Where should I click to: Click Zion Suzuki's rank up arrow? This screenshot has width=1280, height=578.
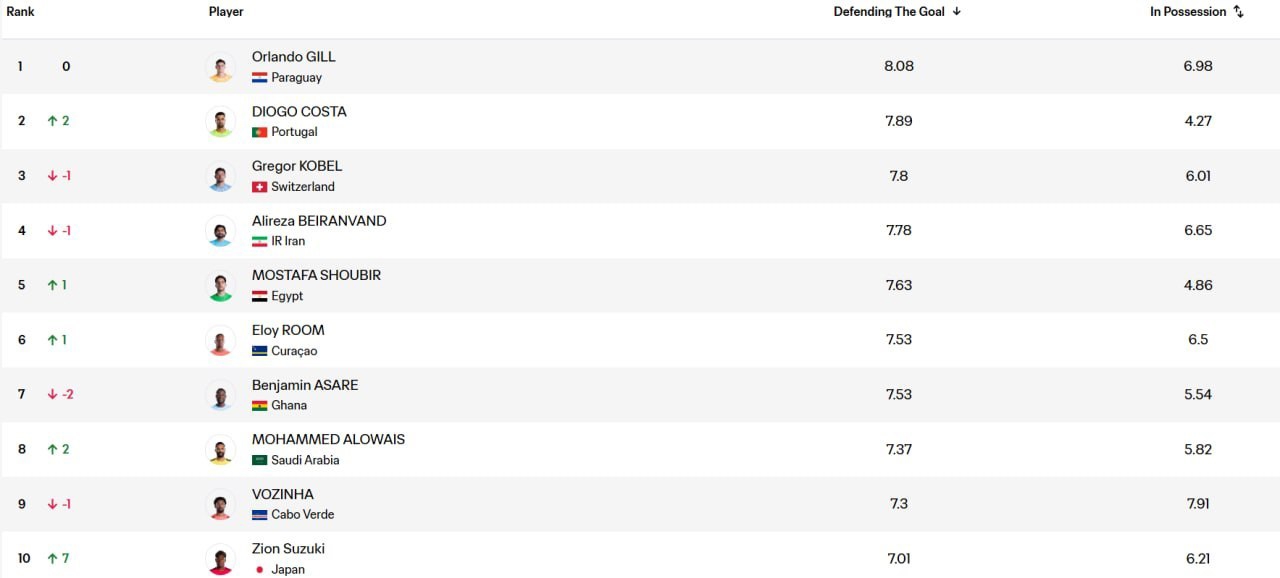tap(52, 559)
